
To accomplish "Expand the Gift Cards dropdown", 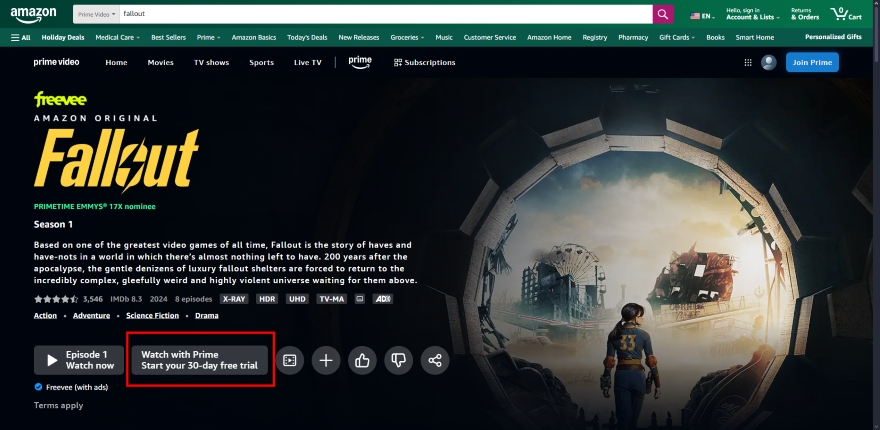I will (x=677, y=38).
